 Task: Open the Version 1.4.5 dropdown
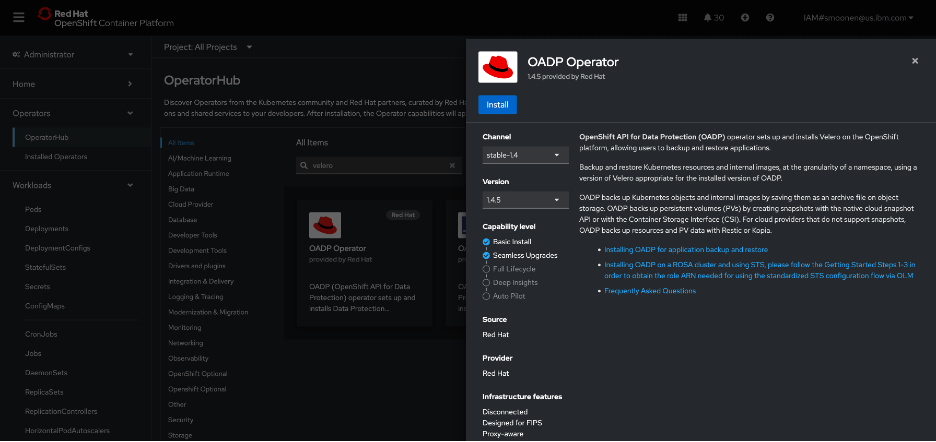525,200
